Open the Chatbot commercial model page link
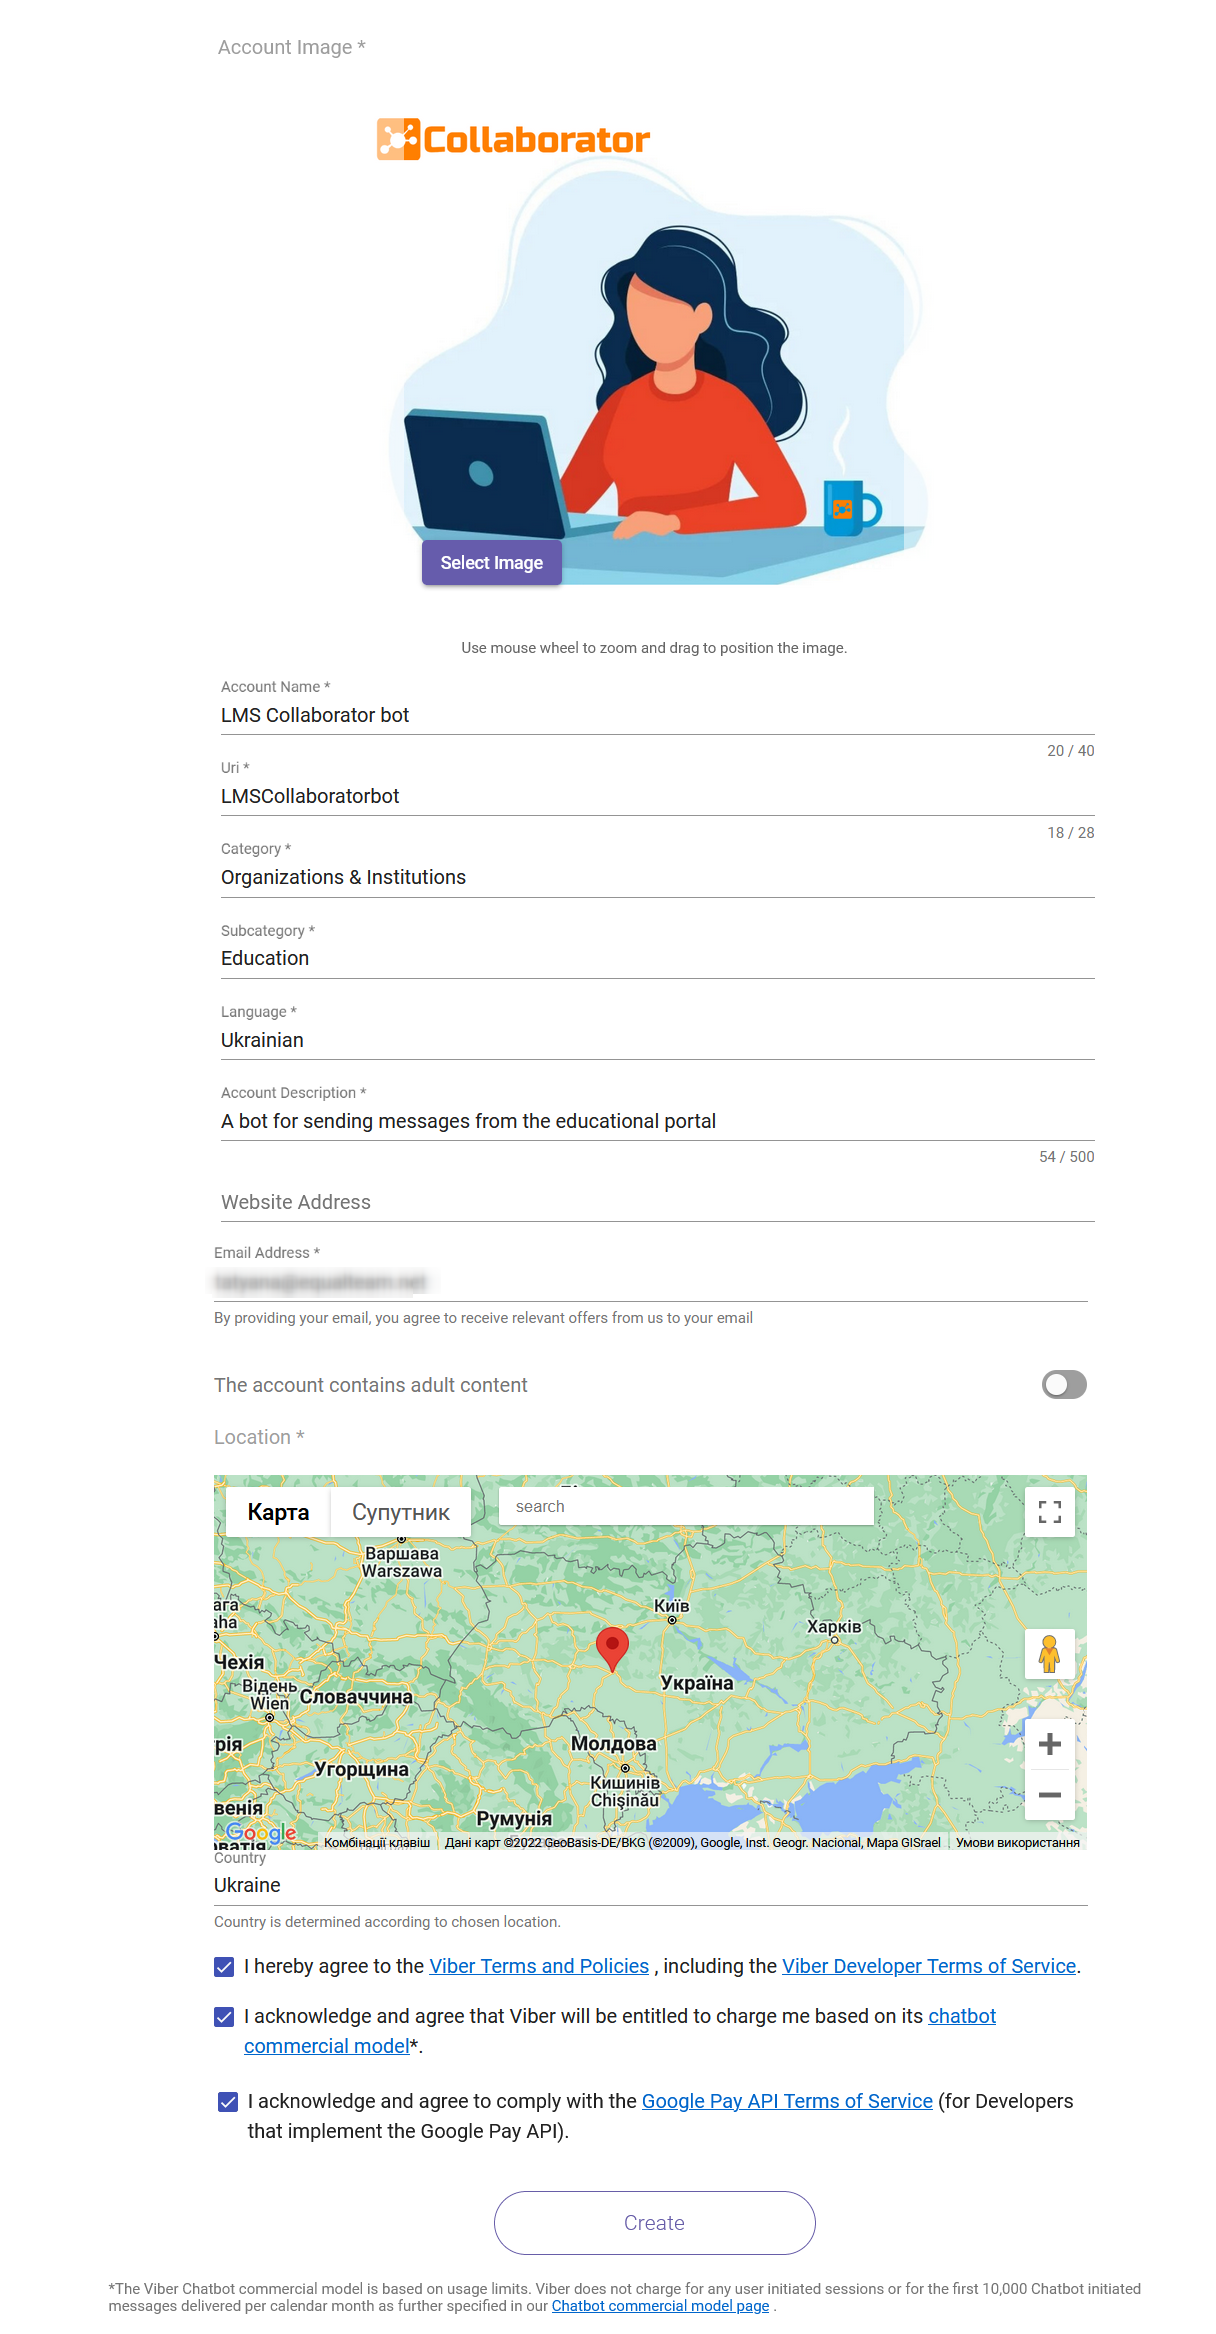 point(660,2306)
